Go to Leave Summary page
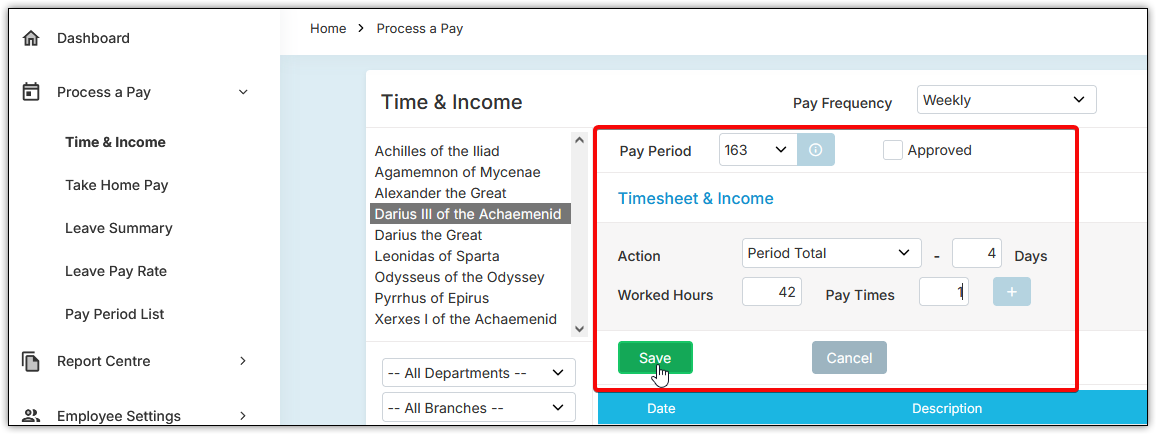This screenshot has width=1156, height=434. click(x=119, y=228)
